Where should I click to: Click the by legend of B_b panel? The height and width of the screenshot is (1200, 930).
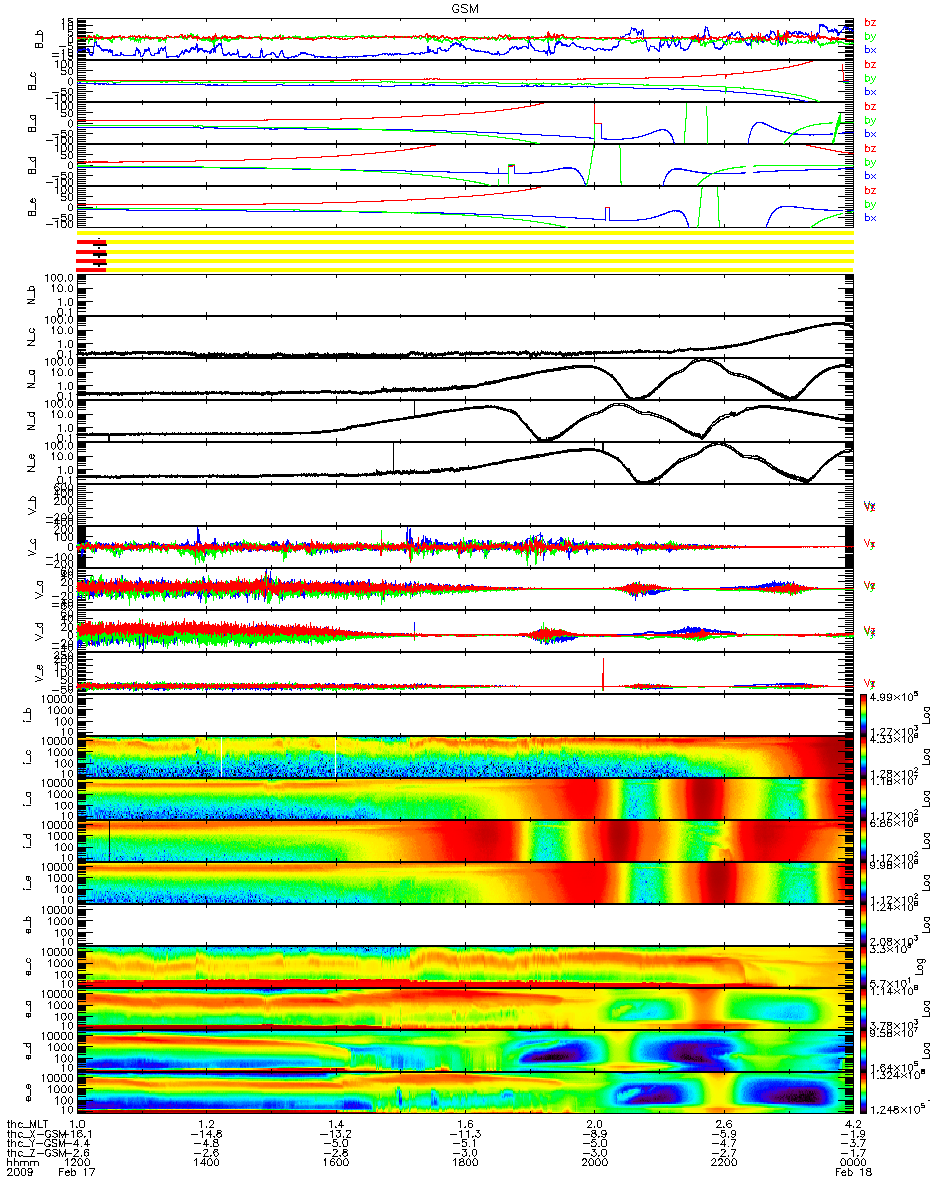pyautogui.click(x=870, y=36)
